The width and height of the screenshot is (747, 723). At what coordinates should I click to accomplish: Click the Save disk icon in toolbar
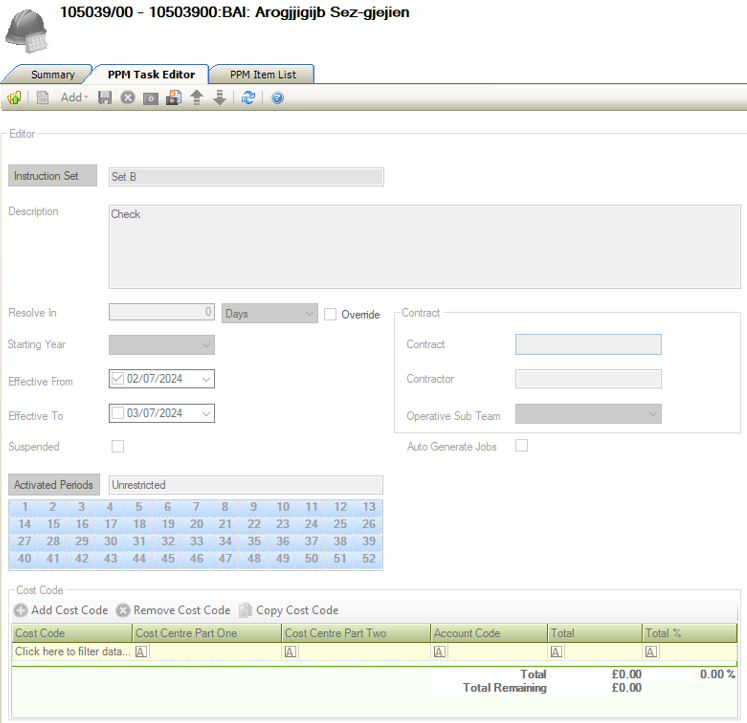click(105, 98)
